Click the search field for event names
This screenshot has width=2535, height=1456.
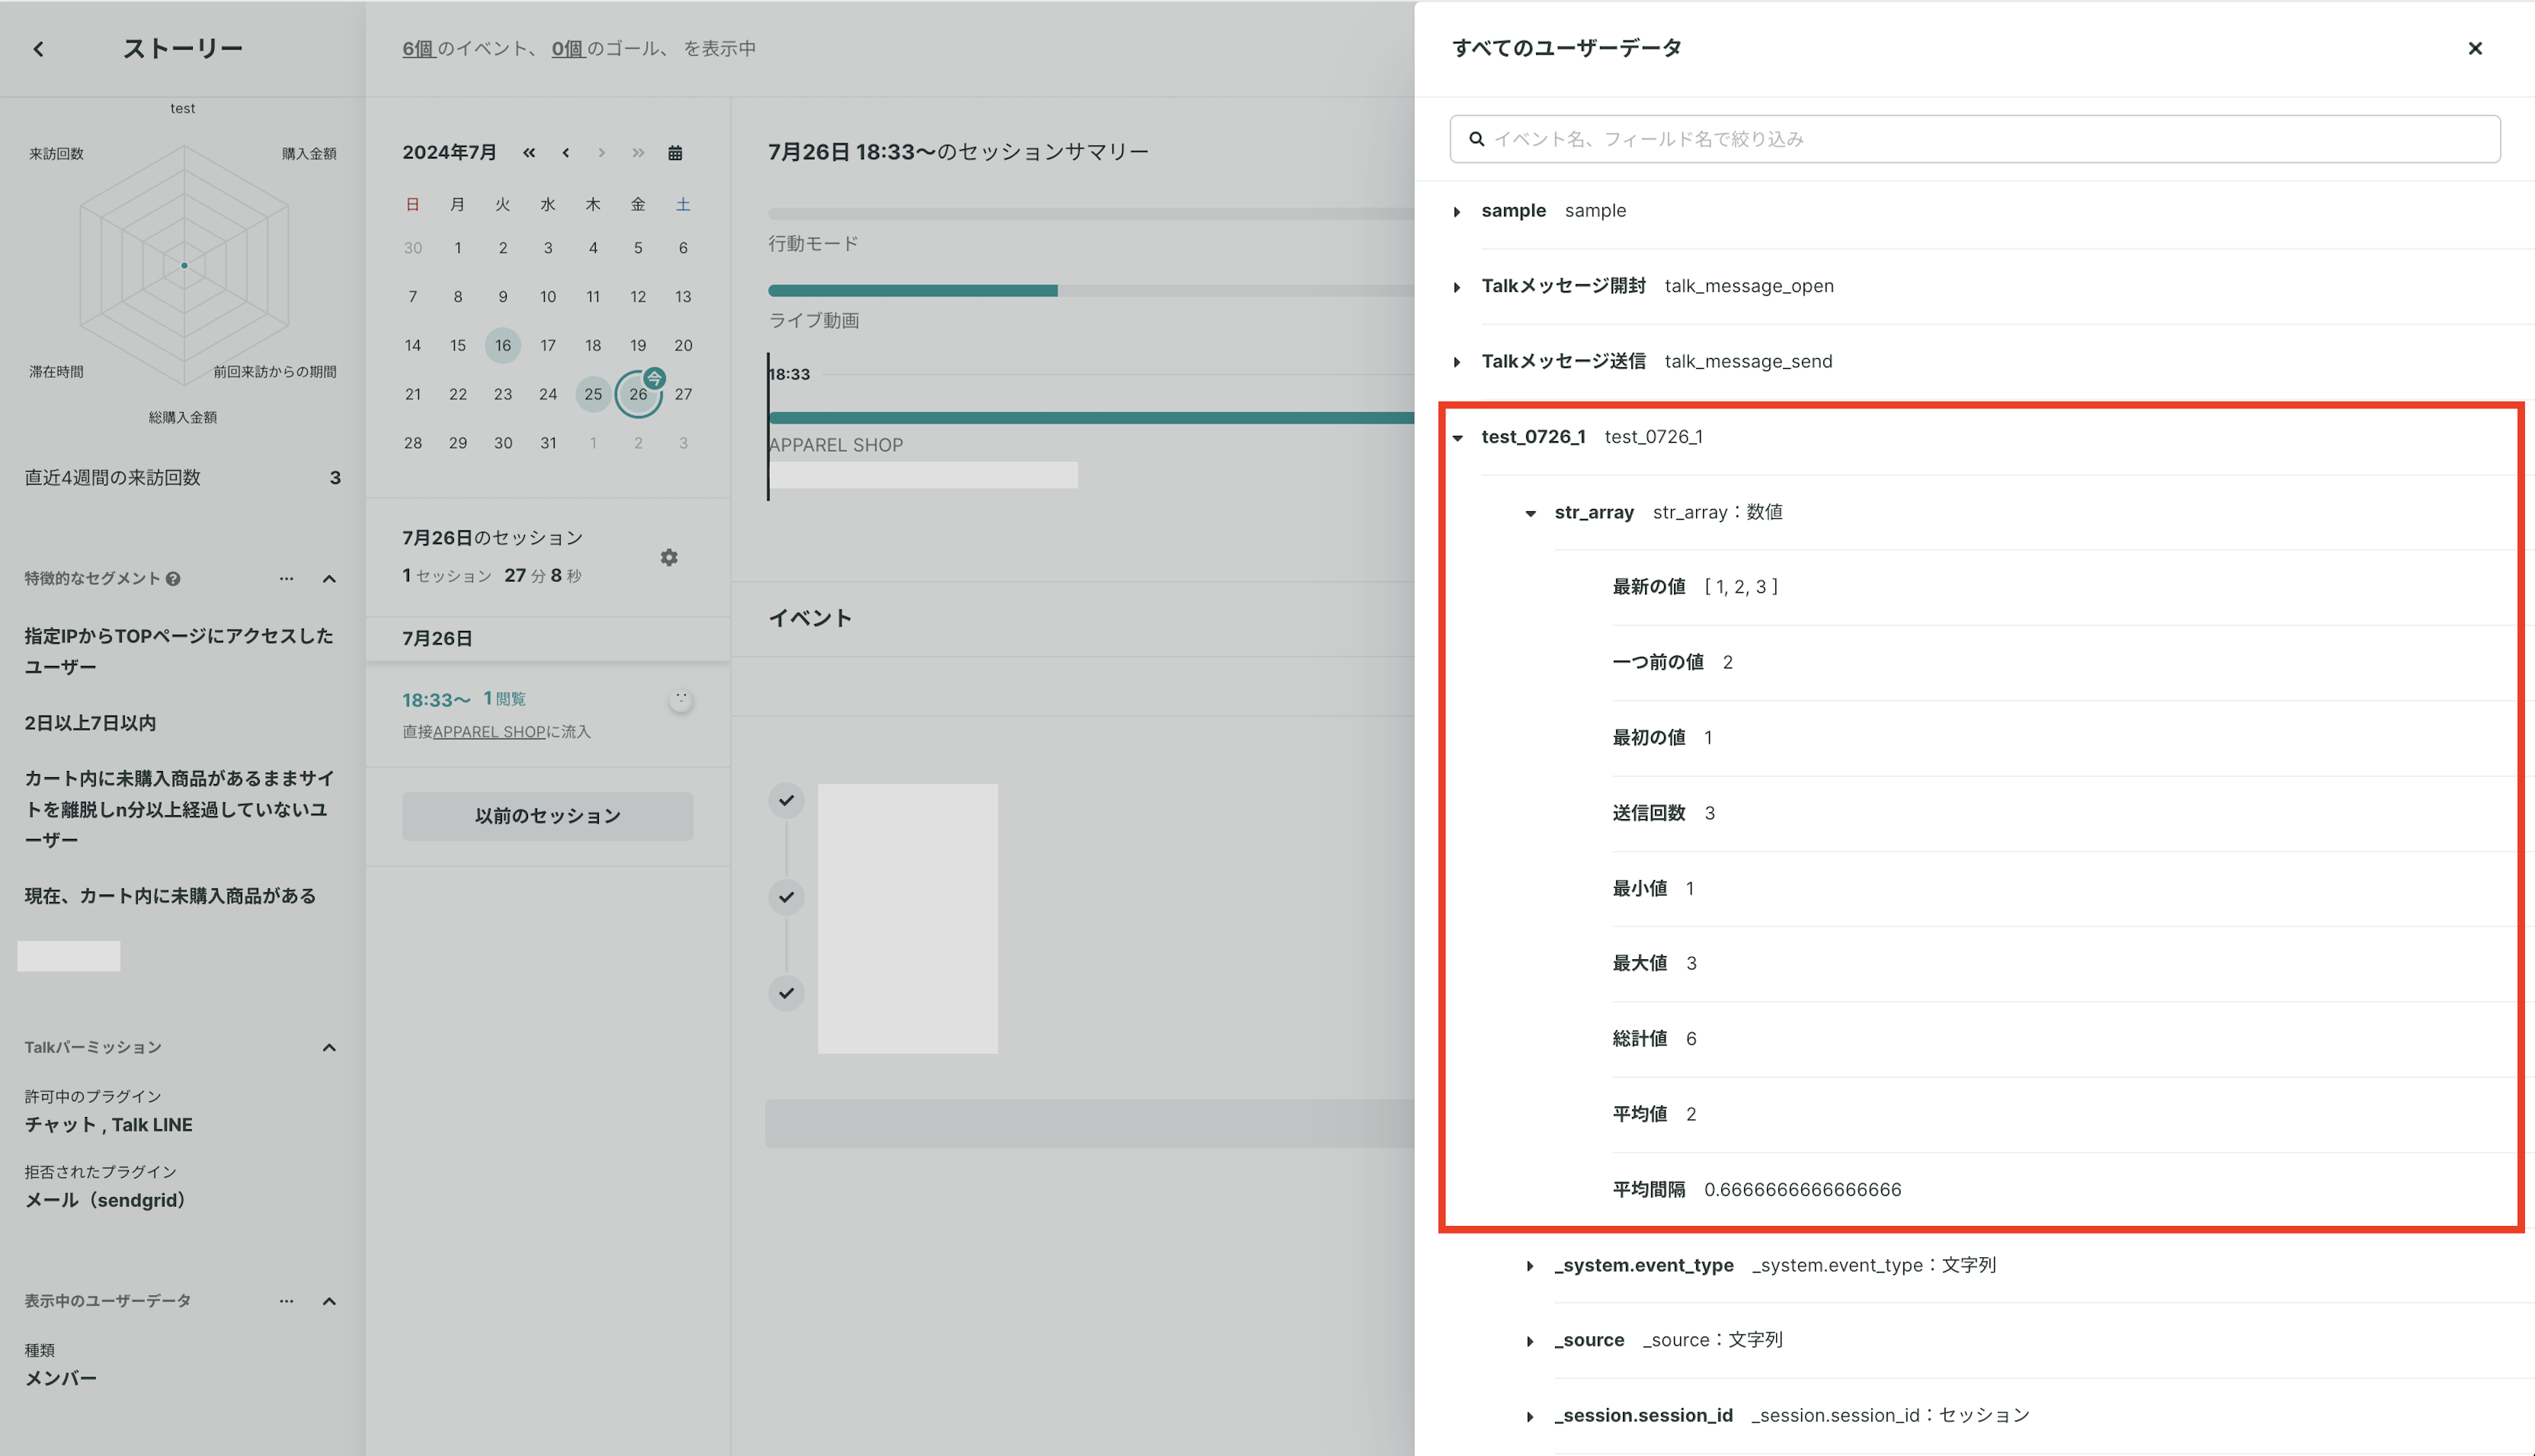pos(1974,139)
